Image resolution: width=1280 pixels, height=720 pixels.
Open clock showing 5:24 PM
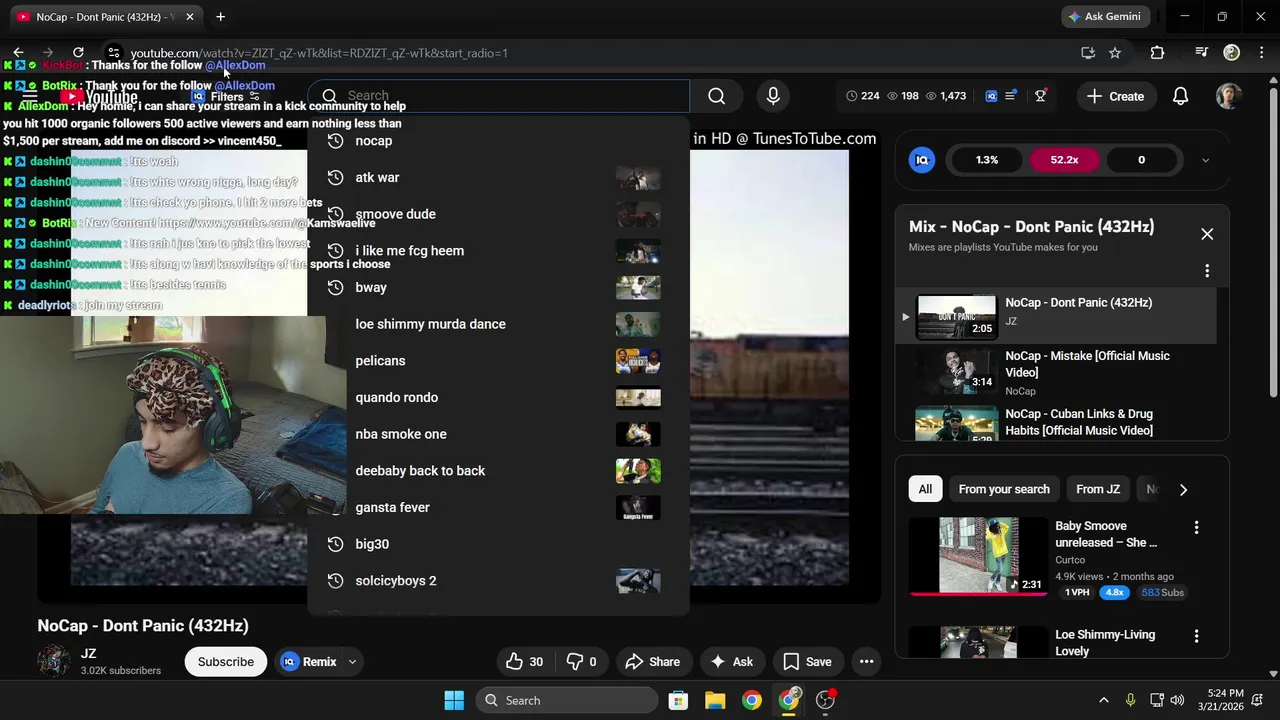pyautogui.click(x=1225, y=700)
